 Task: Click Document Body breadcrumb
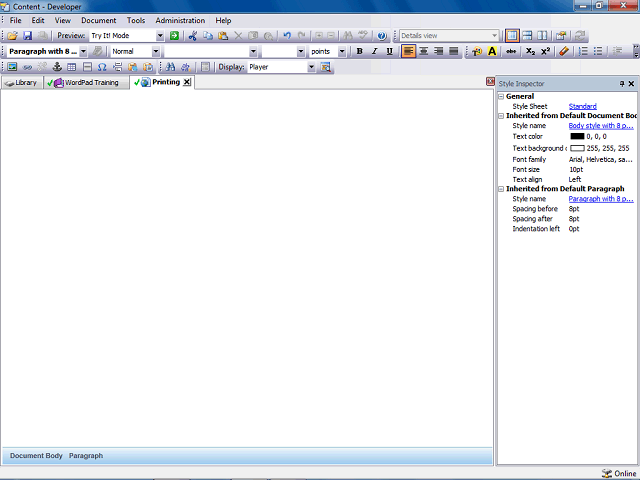tap(36, 456)
